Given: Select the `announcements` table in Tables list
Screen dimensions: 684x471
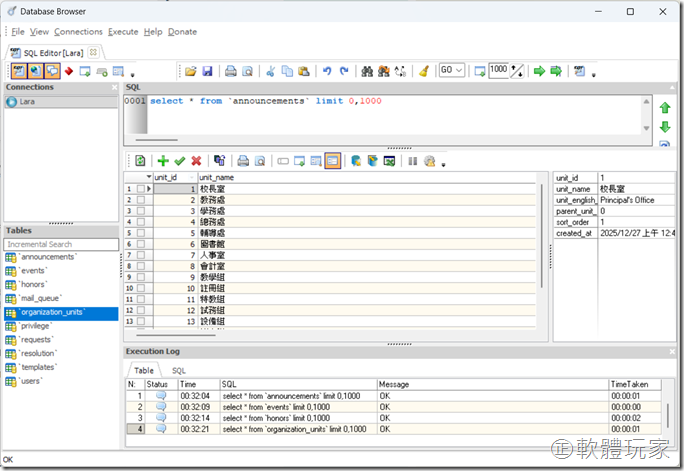Looking at the screenshot, I should point(48,257).
